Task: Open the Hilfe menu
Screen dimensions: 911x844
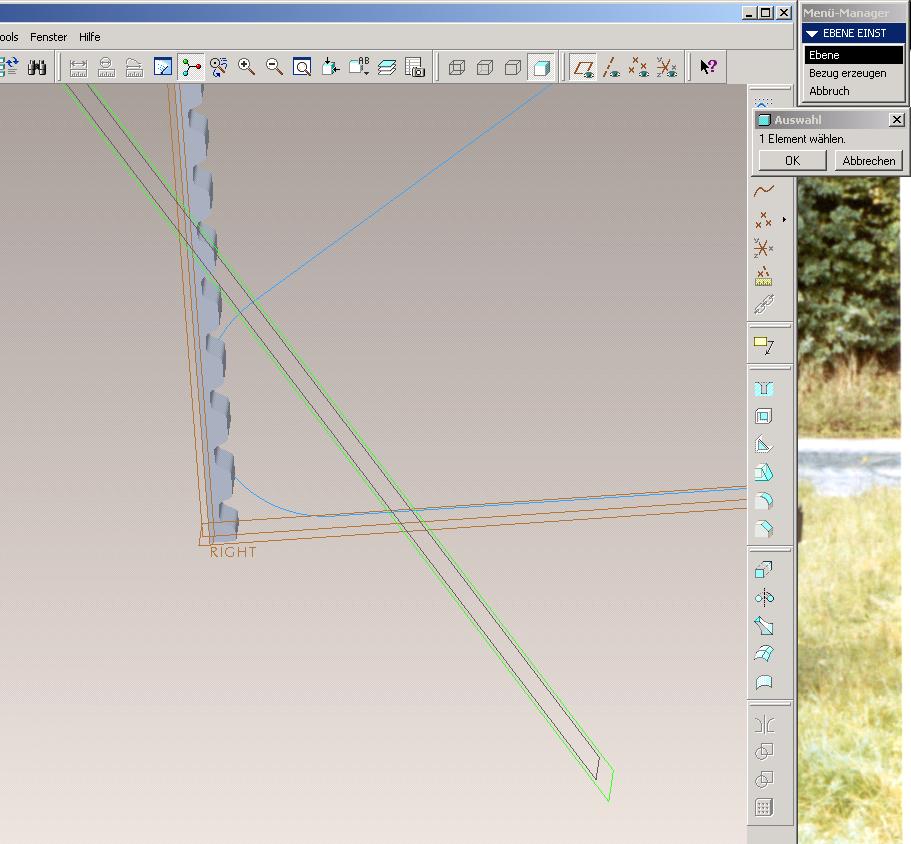Action: (89, 37)
